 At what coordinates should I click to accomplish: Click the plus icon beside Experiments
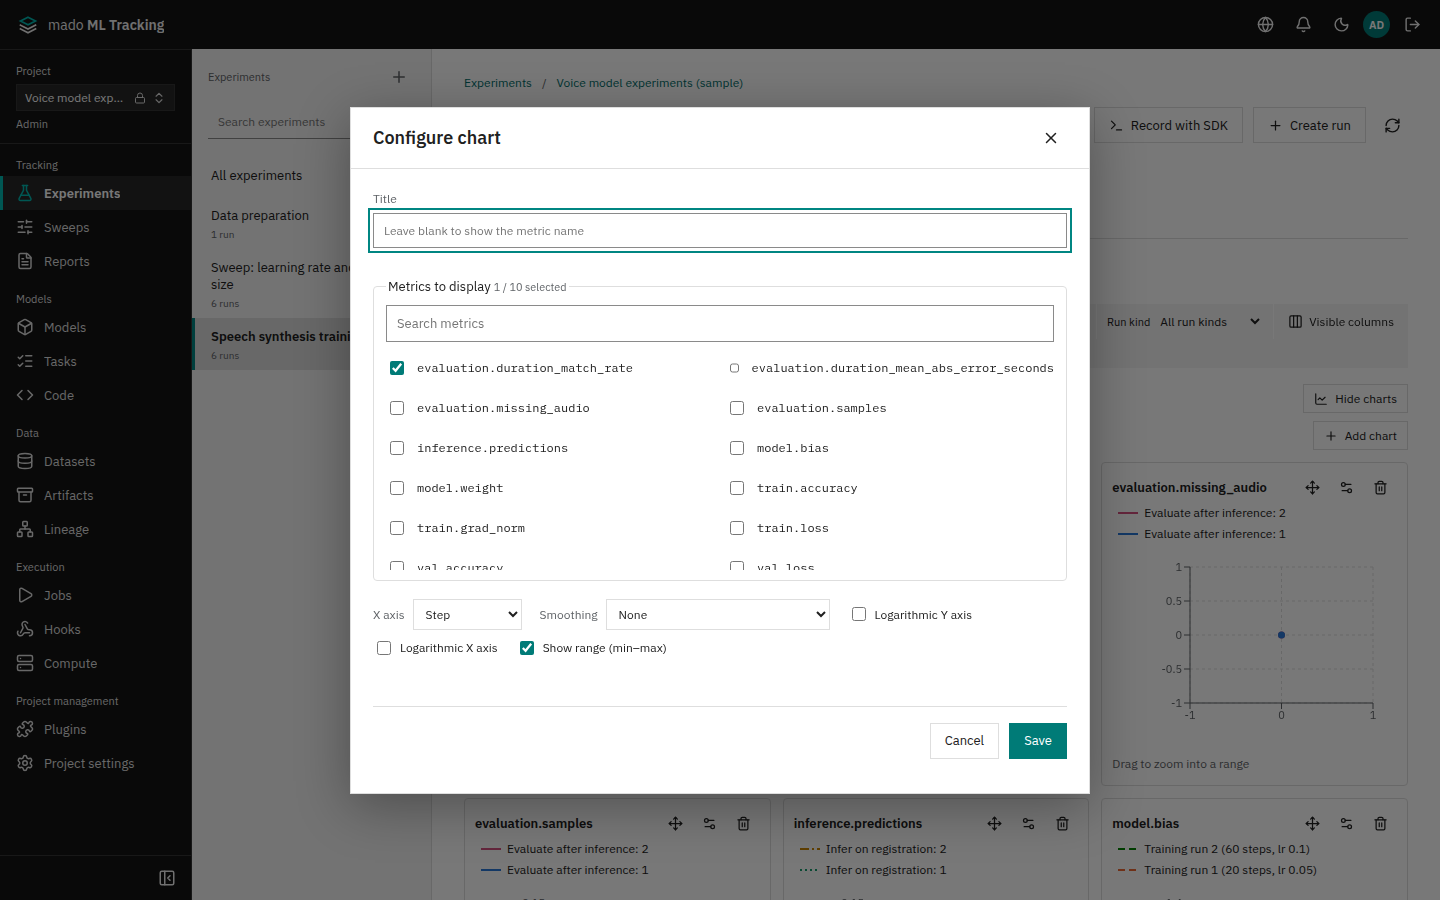coord(399,77)
